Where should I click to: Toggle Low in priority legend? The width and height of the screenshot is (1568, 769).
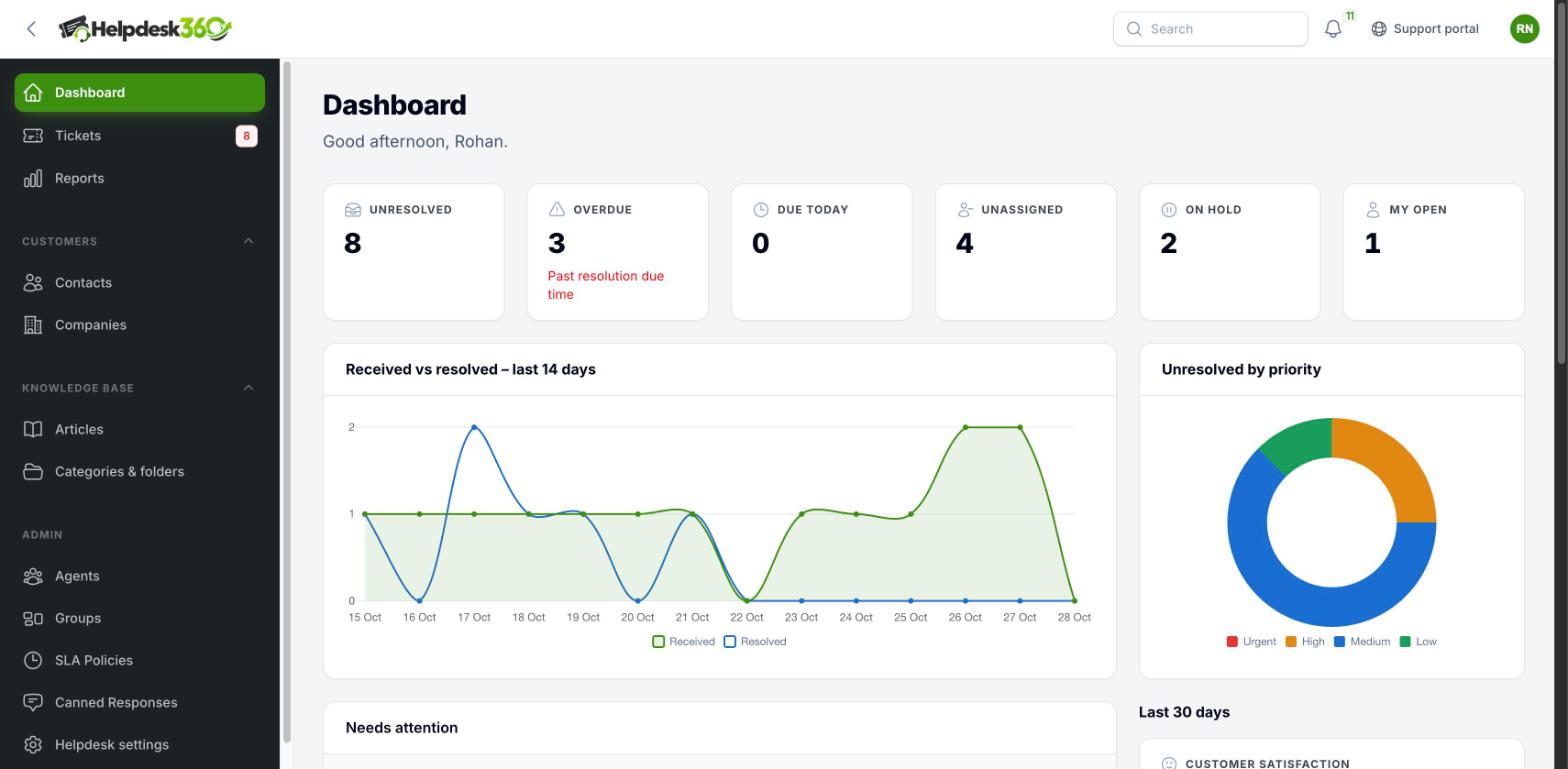coord(1418,642)
